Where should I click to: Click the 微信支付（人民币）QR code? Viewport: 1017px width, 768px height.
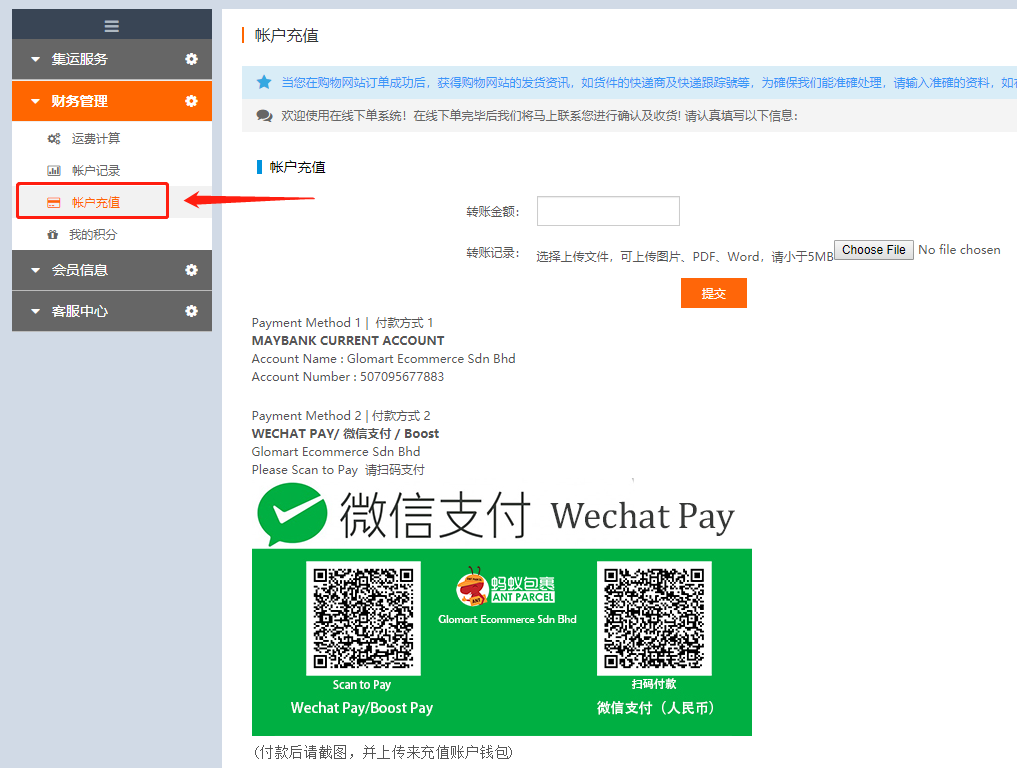tap(654, 618)
